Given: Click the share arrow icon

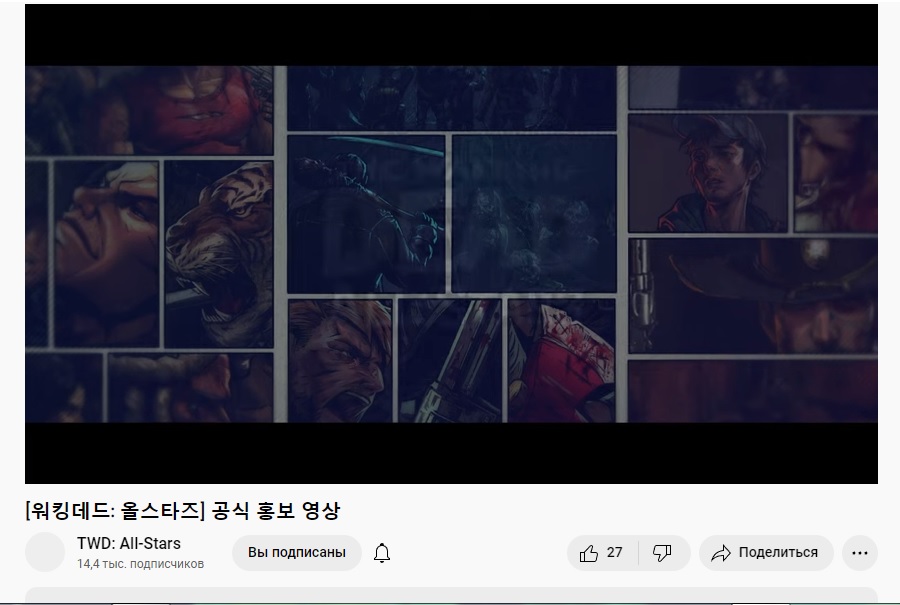Looking at the screenshot, I should (720, 553).
